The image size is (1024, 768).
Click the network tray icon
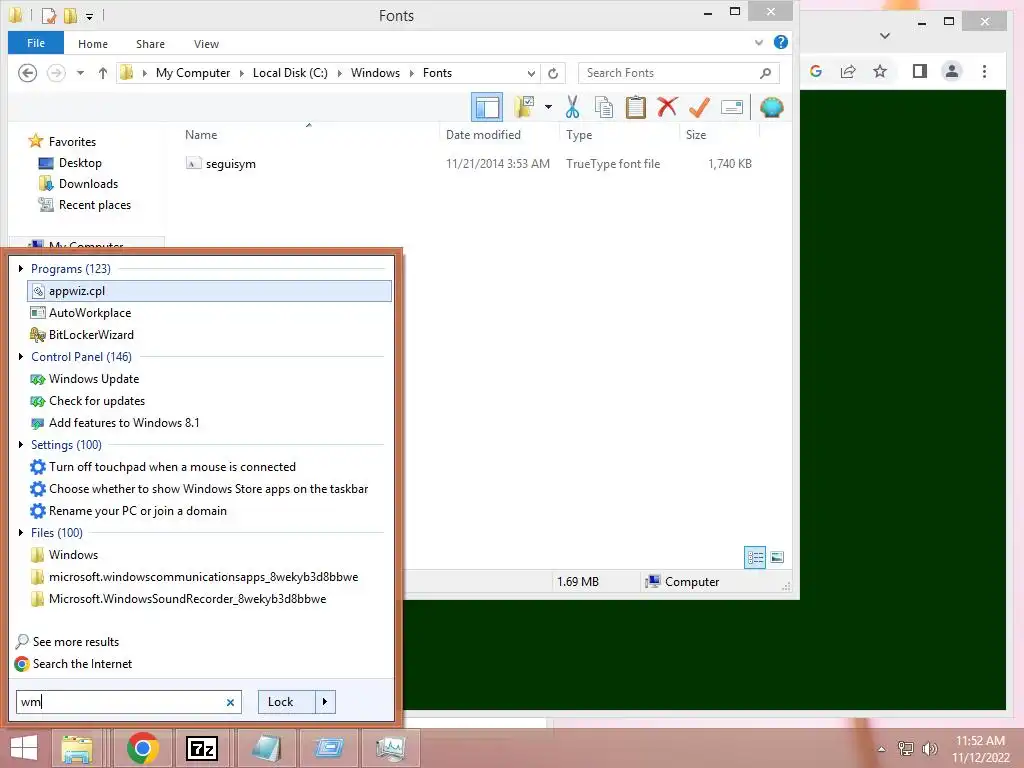(905, 749)
